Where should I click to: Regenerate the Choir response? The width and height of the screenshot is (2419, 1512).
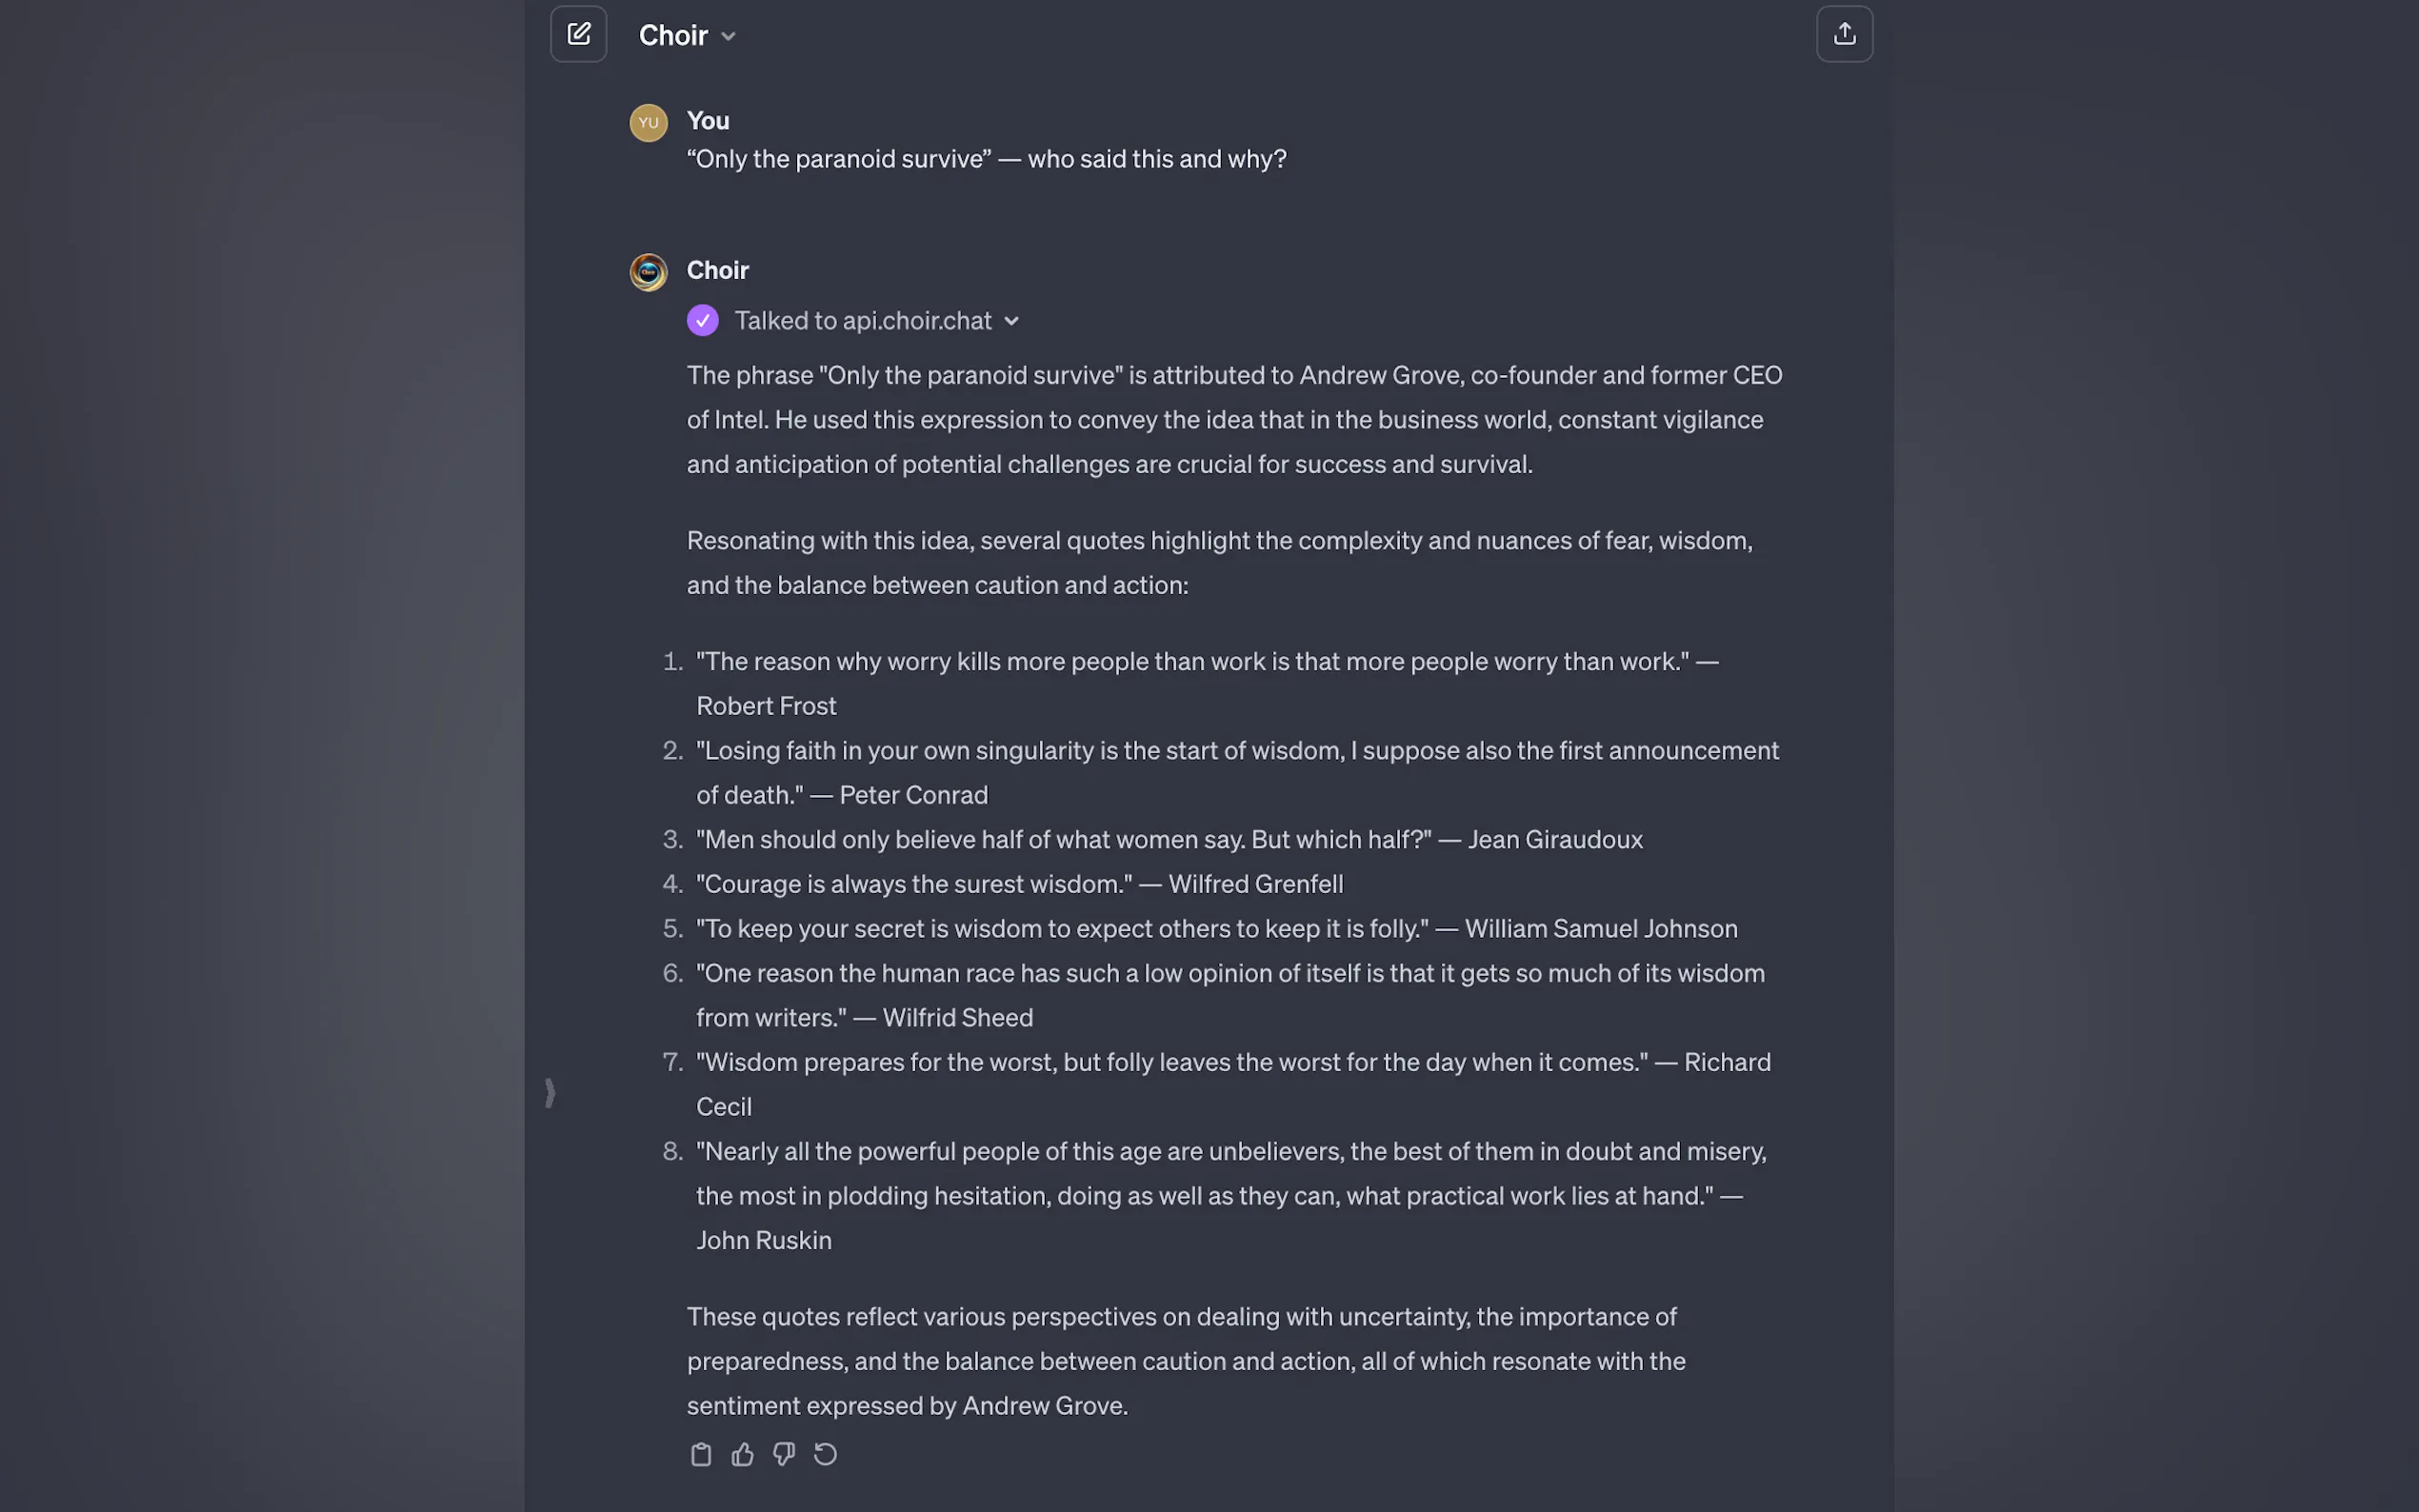(x=825, y=1454)
